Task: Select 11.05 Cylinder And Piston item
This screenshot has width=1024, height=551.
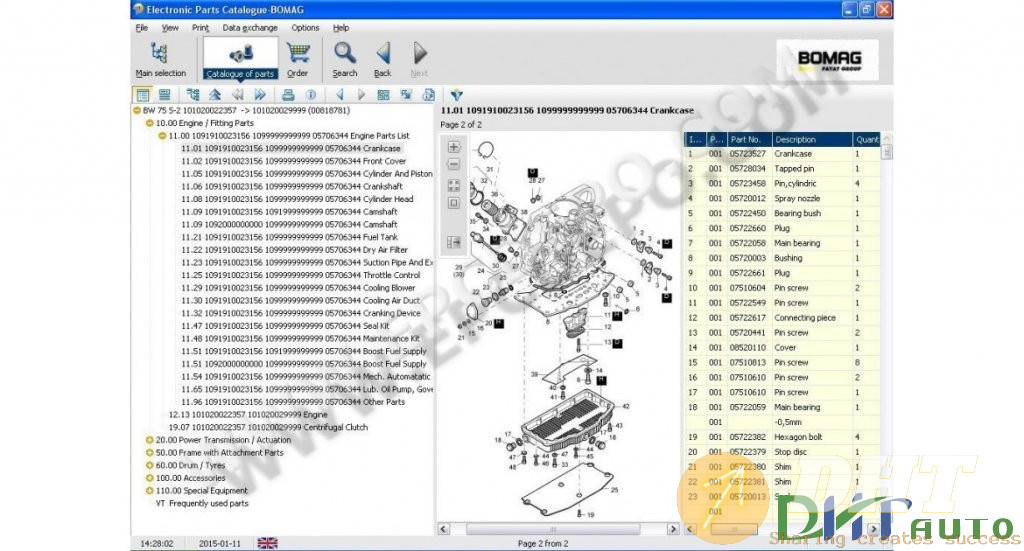Action: click(307, 174)
